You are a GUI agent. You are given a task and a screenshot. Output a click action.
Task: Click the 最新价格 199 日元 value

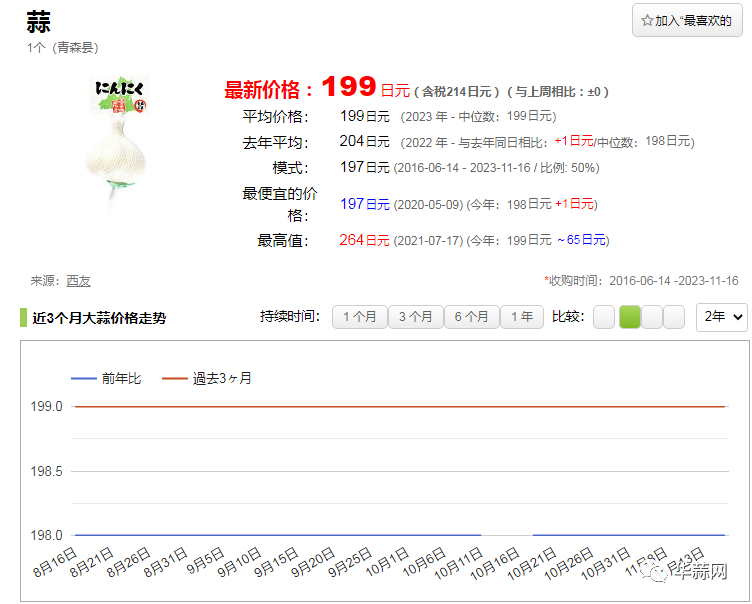click(x=366, y=88)
